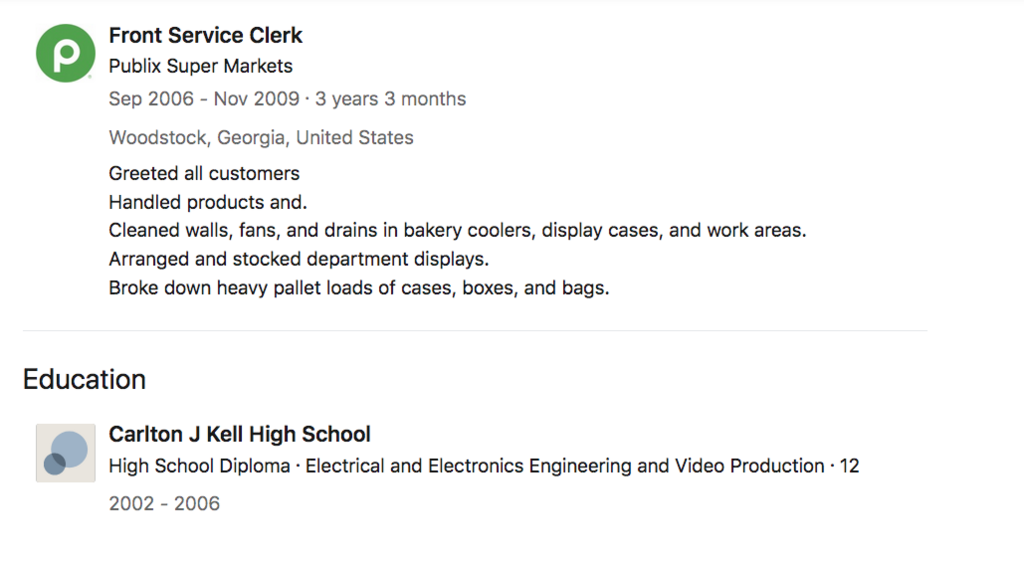Image resolution: width=1024 pixels, height=562 pixels.
Task: Click the divider line above Education
Action: [475, 330]
